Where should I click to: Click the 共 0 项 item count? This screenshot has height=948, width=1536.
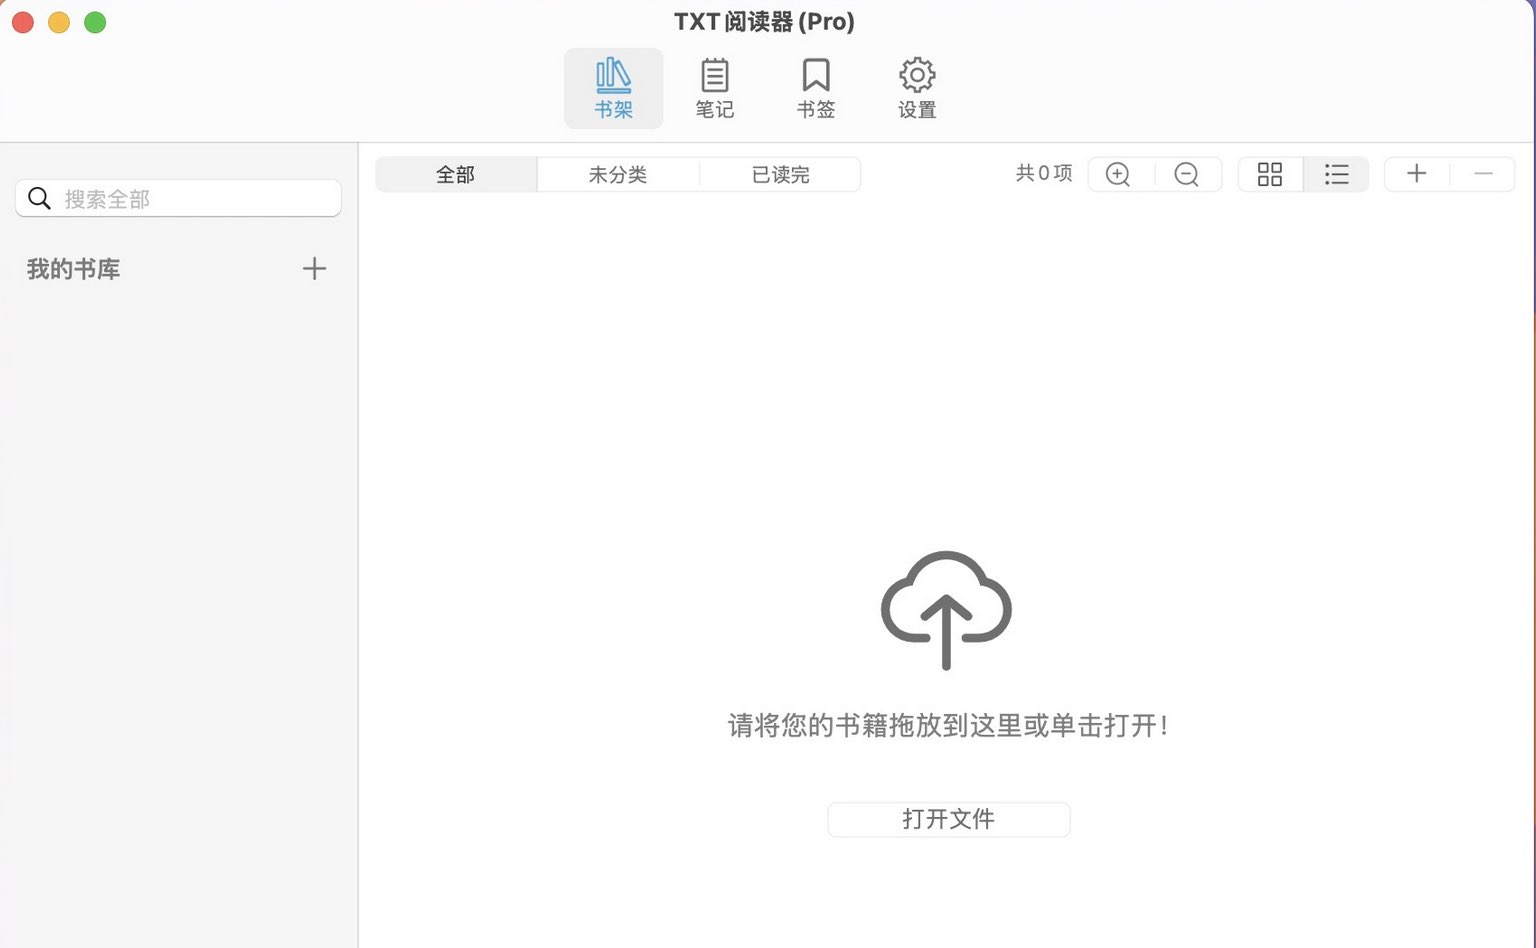1044,173
